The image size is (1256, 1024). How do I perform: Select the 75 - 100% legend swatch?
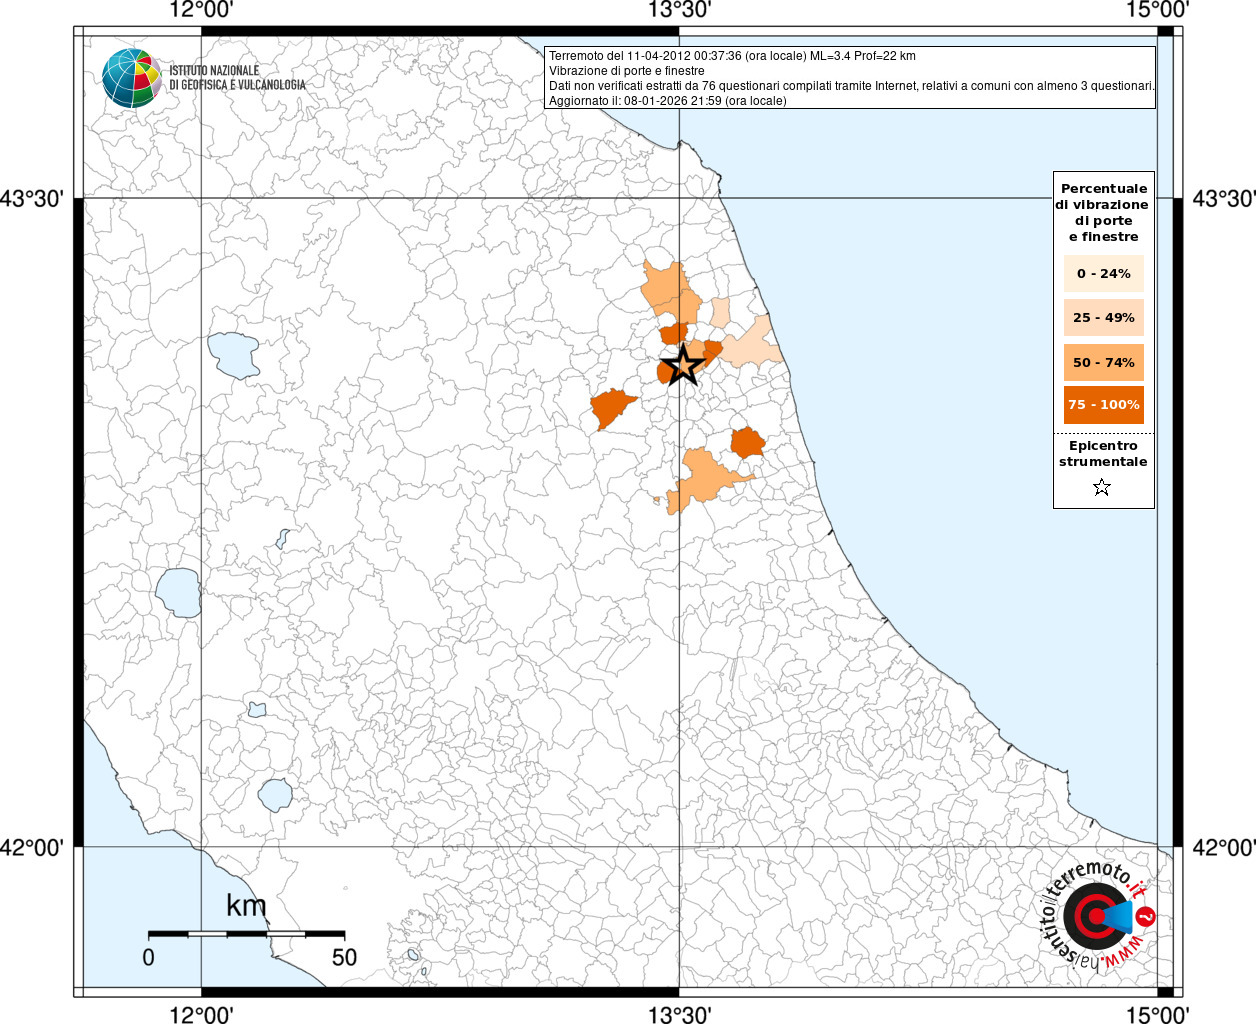click(x=1103, y=404)
